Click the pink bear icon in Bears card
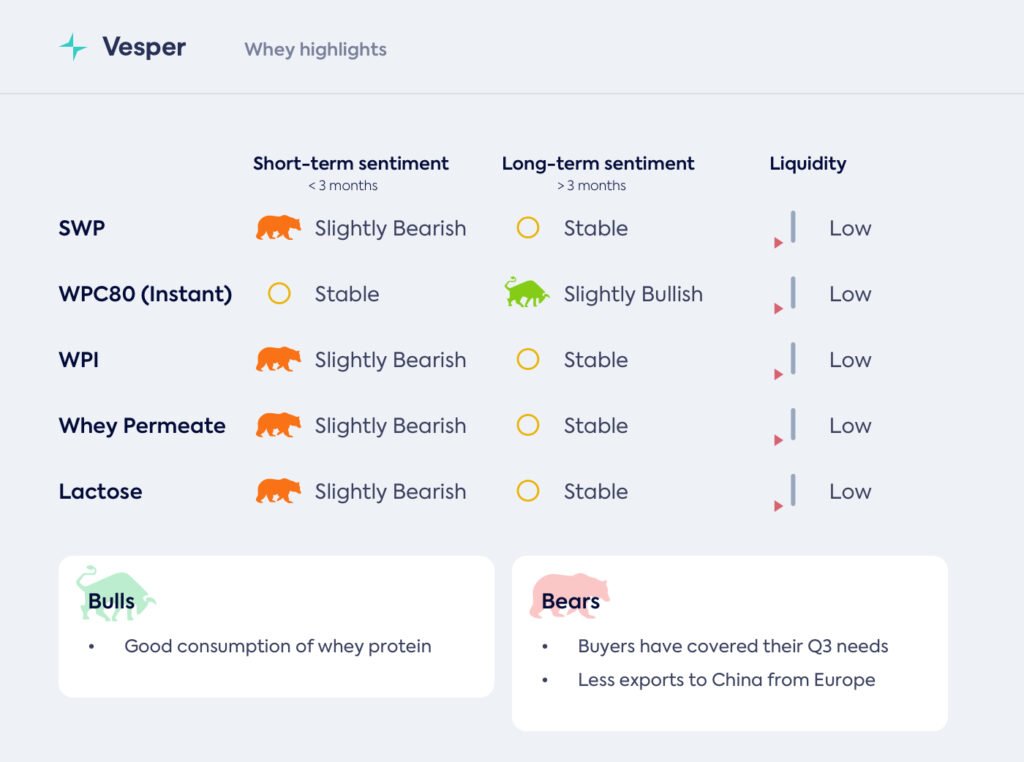Image resolution: width=1024 pixels, height=762 pixels. [x=570, y=596]
